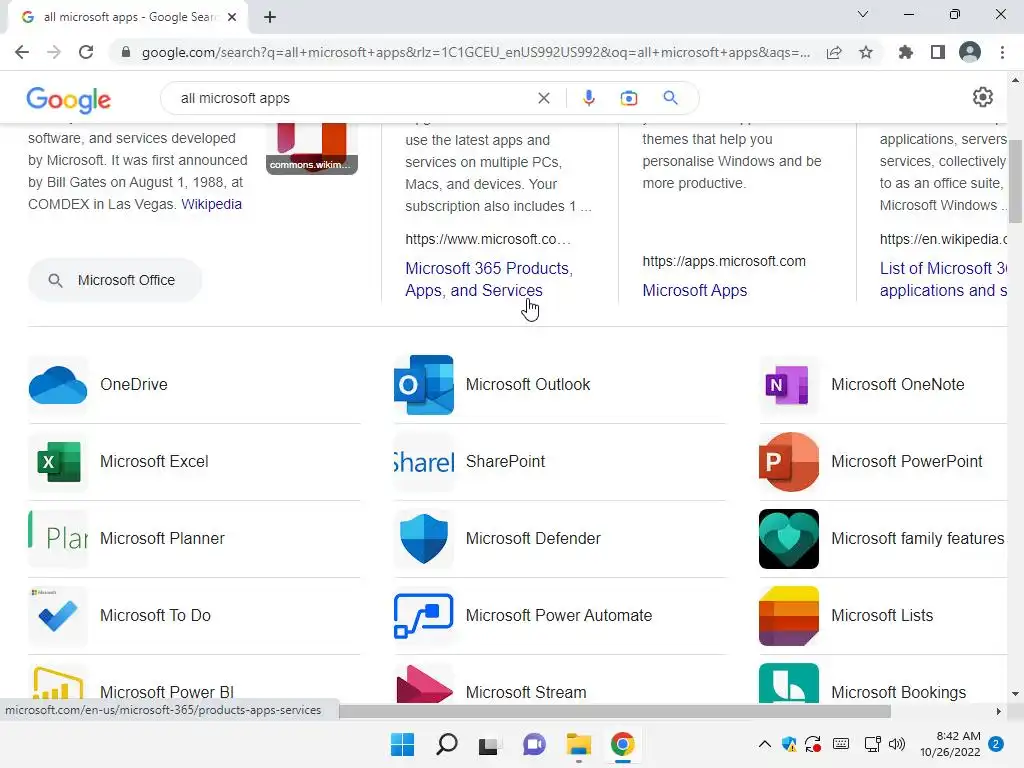Start voice search with the microphone icon
Screen dimensions: 1024x768
click(588, 98)
